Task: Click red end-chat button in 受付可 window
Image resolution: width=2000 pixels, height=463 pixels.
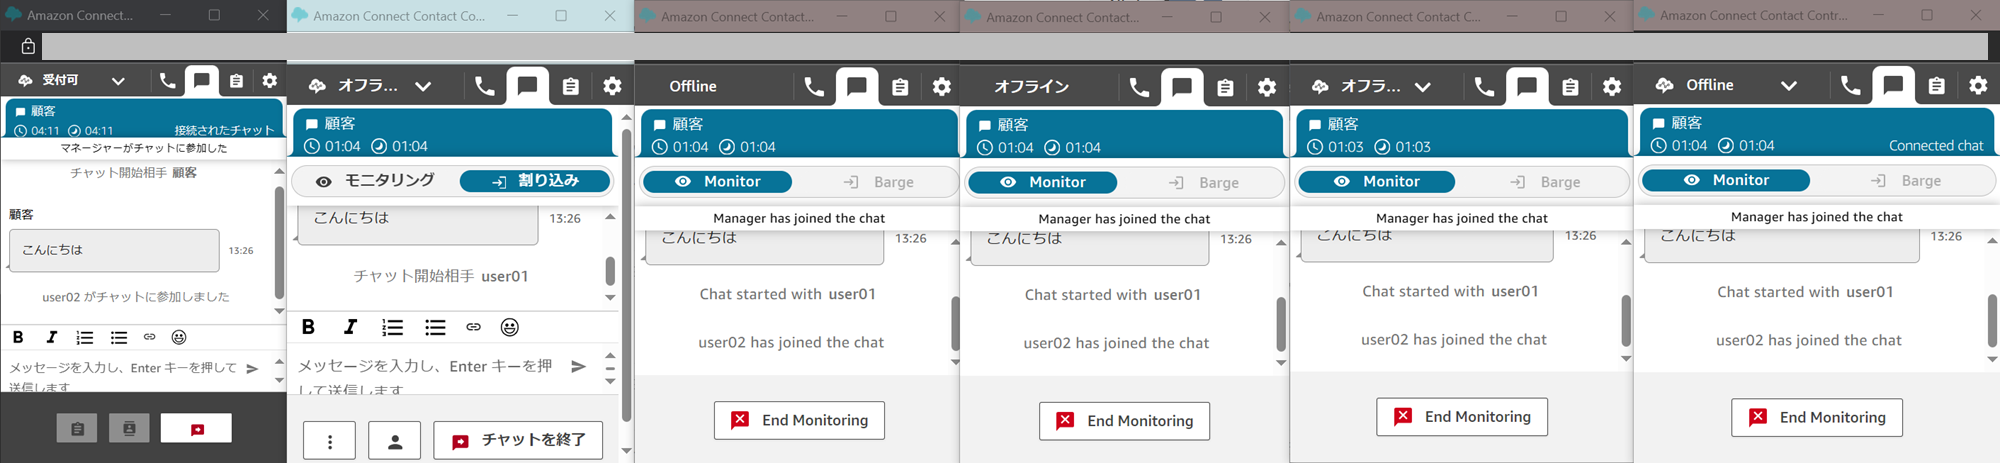Action: [x=196, y=428]
